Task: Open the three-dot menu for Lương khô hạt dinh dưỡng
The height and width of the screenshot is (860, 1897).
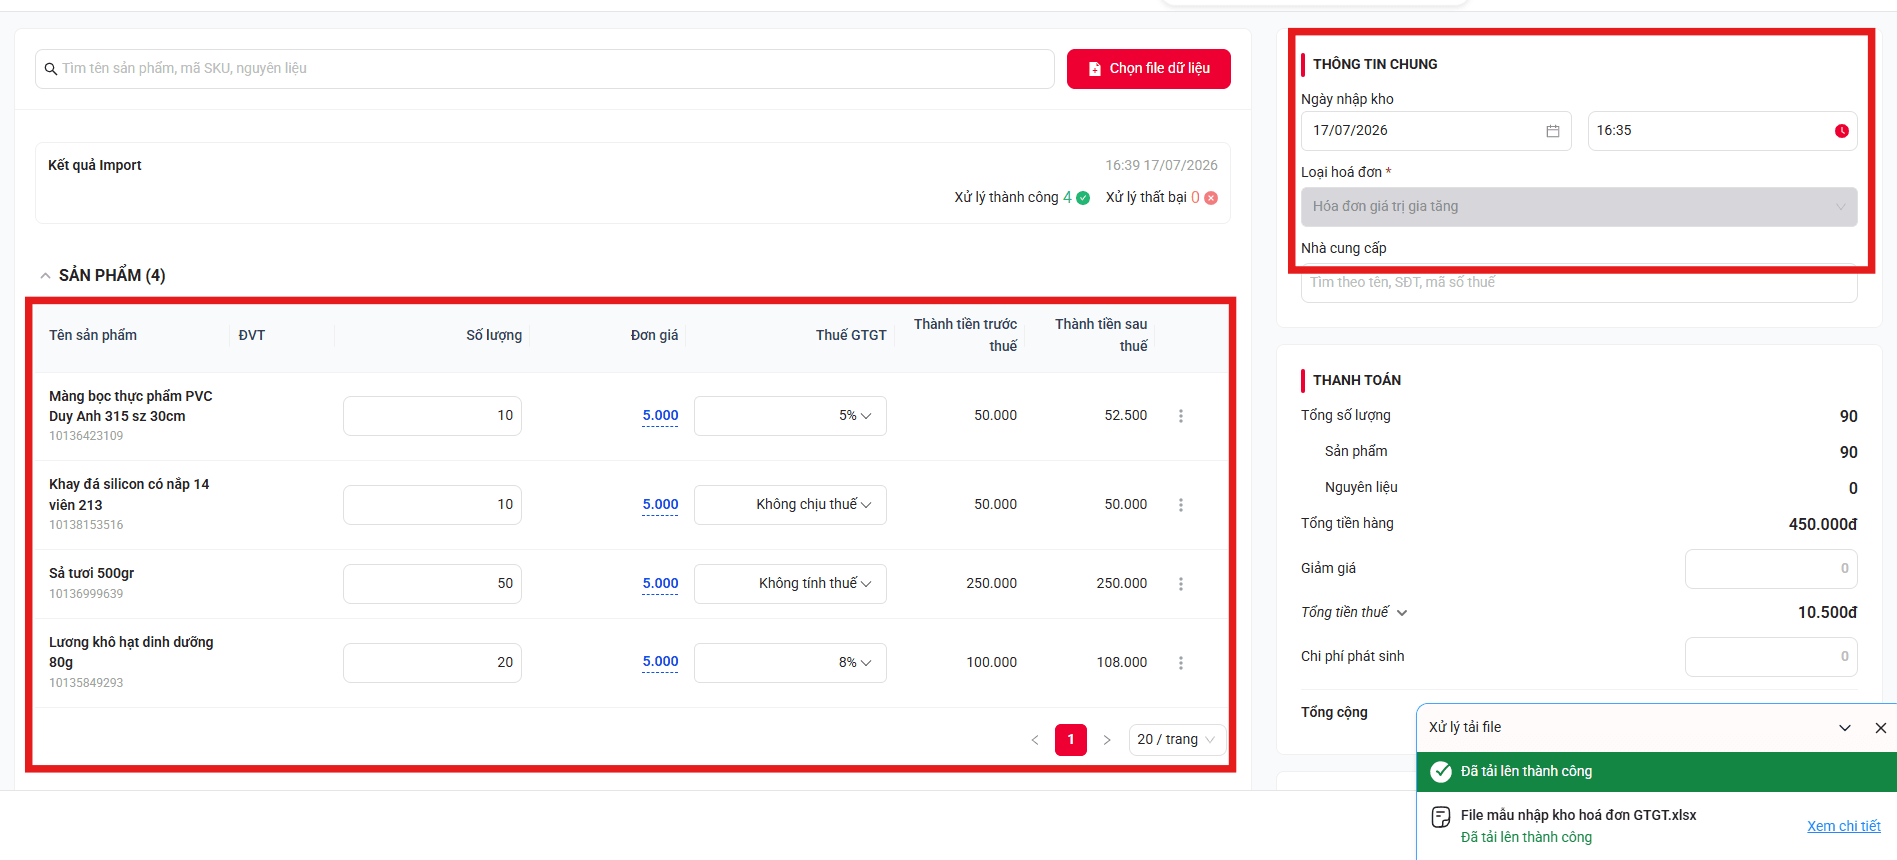Action: (1181, 663)
